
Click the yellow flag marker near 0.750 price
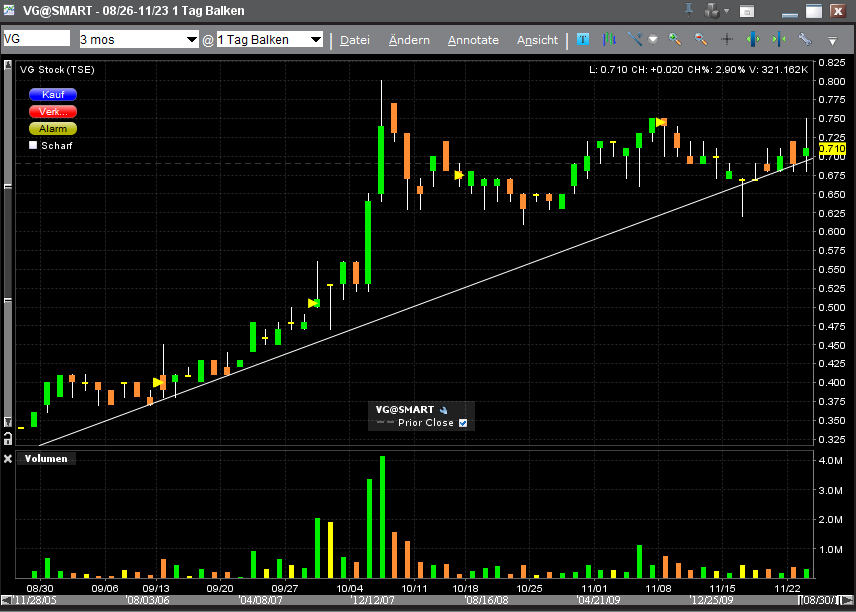pos(661,122)
